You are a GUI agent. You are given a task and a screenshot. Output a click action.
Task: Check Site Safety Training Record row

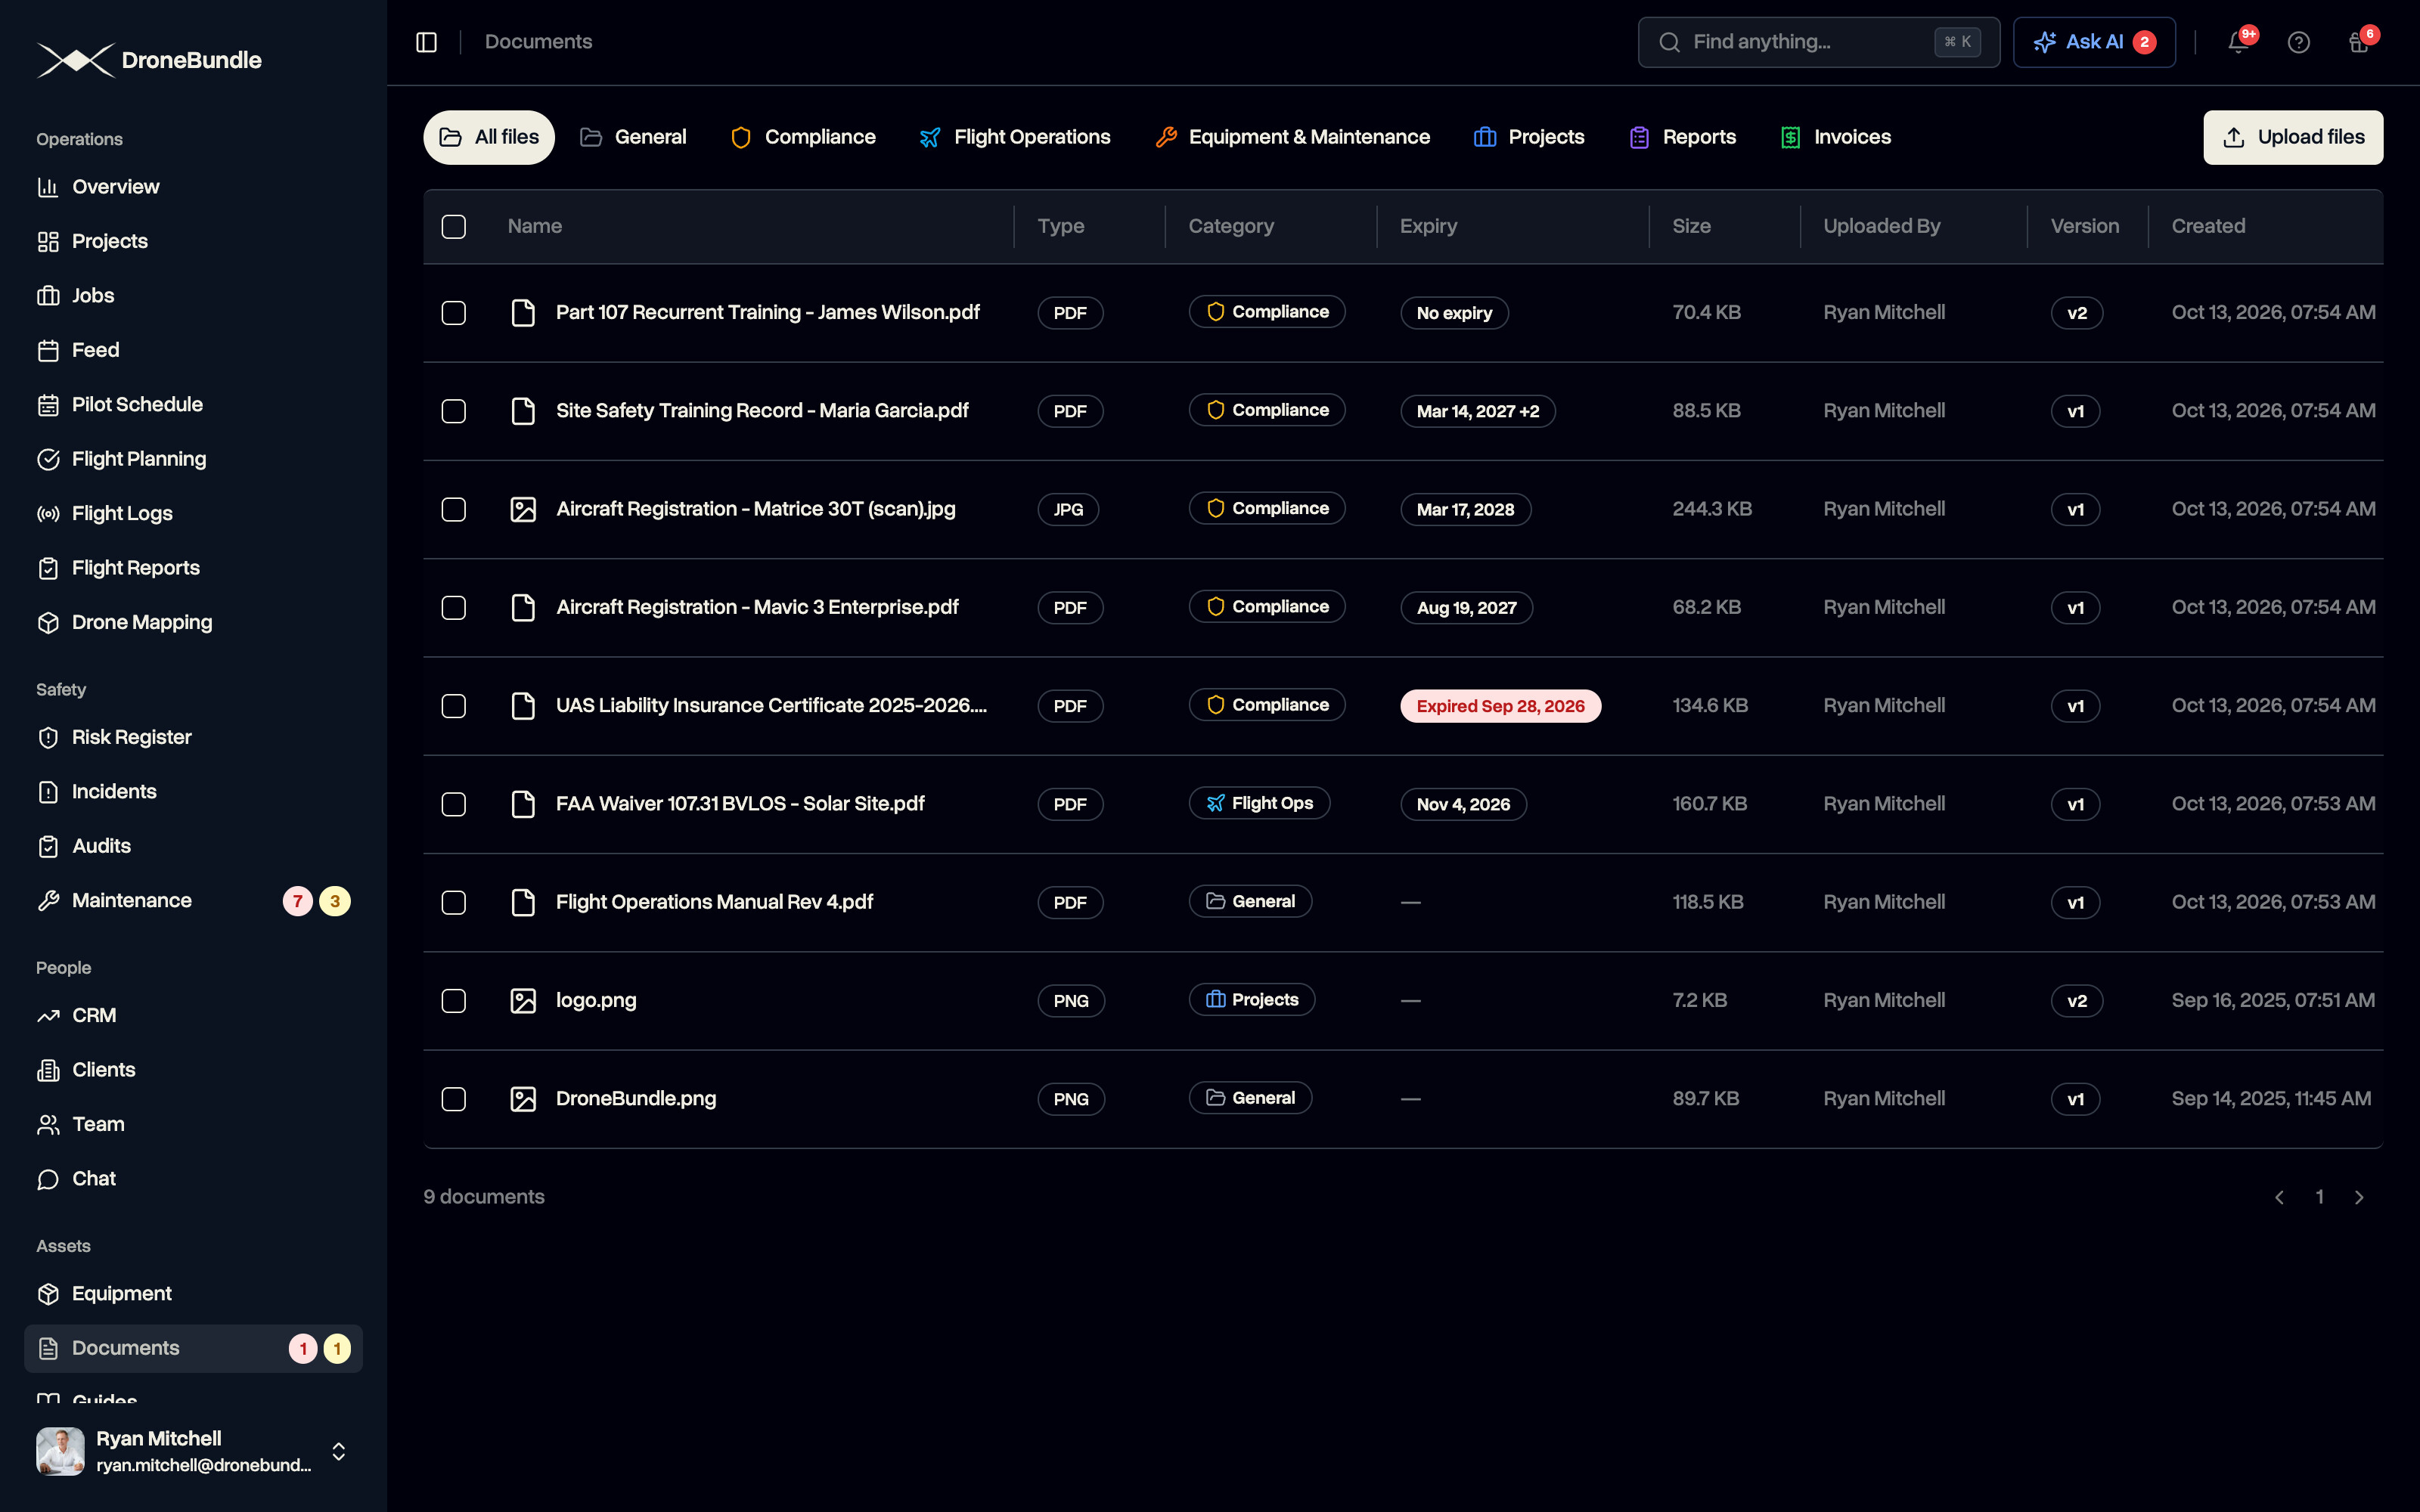[x=454, y=411]
